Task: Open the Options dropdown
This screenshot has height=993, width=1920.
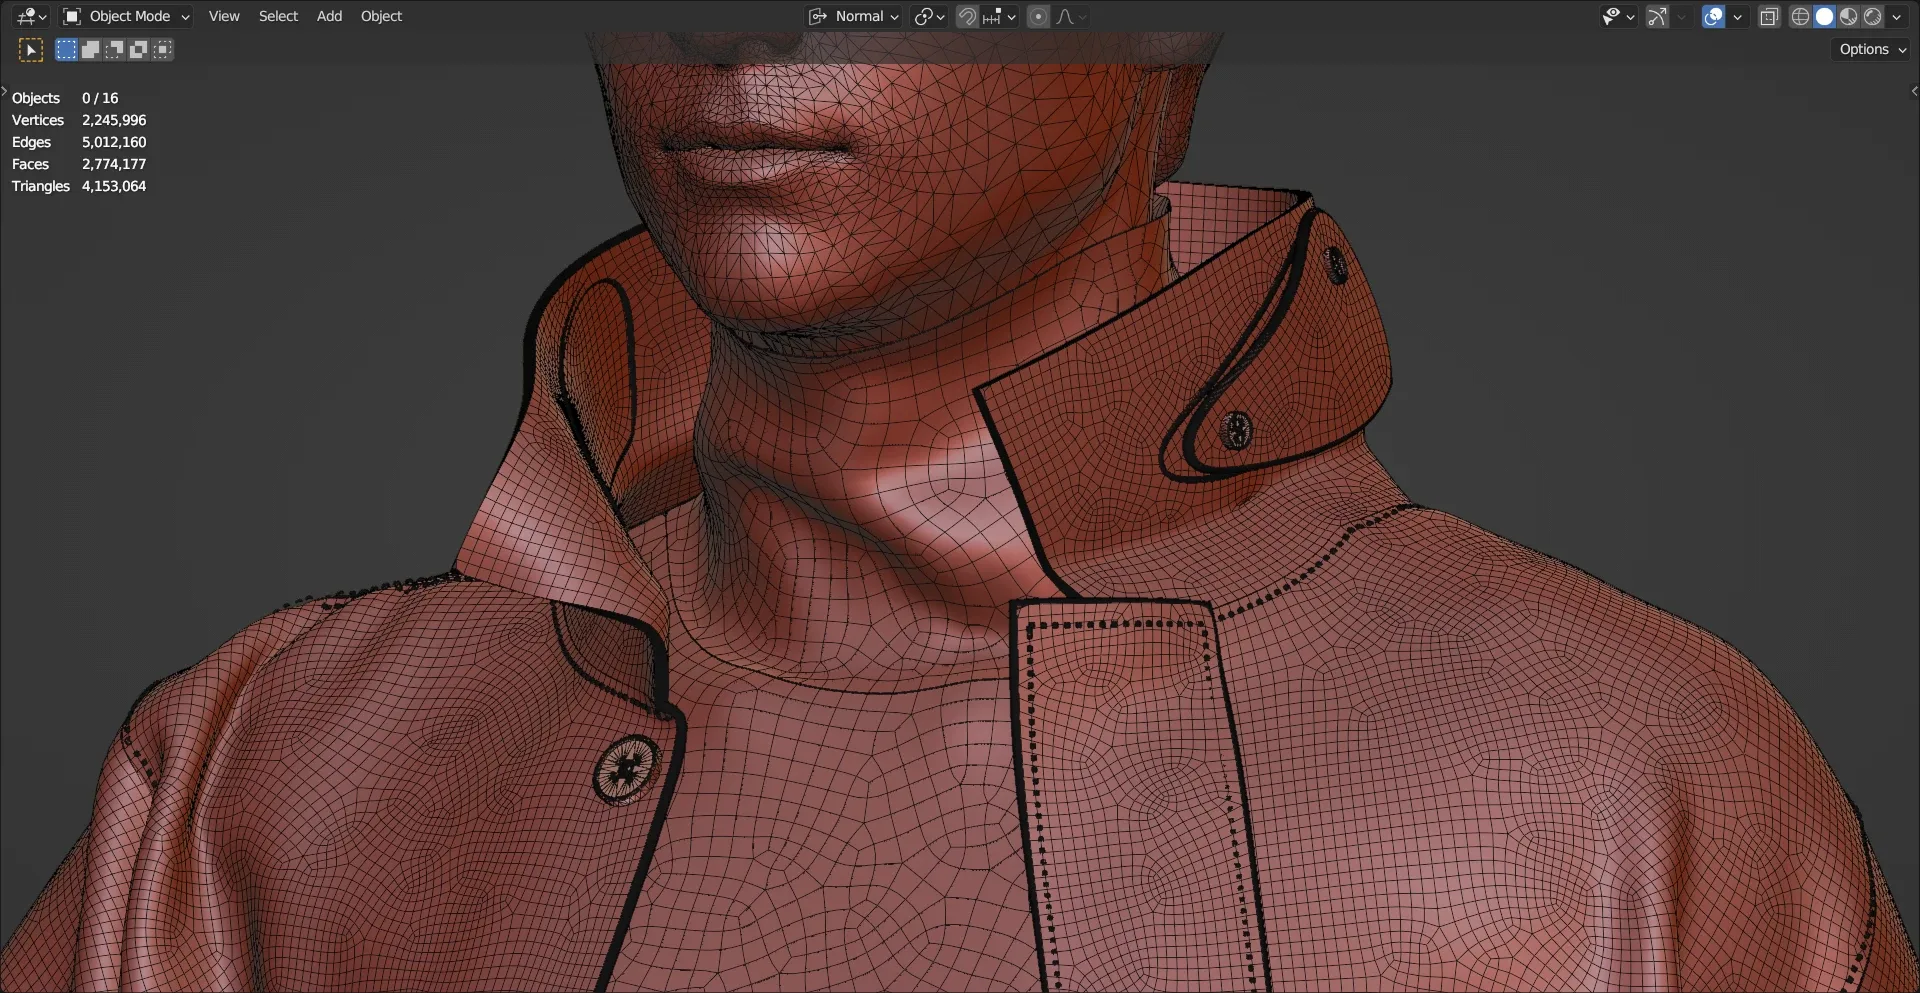Action: 1872,49
